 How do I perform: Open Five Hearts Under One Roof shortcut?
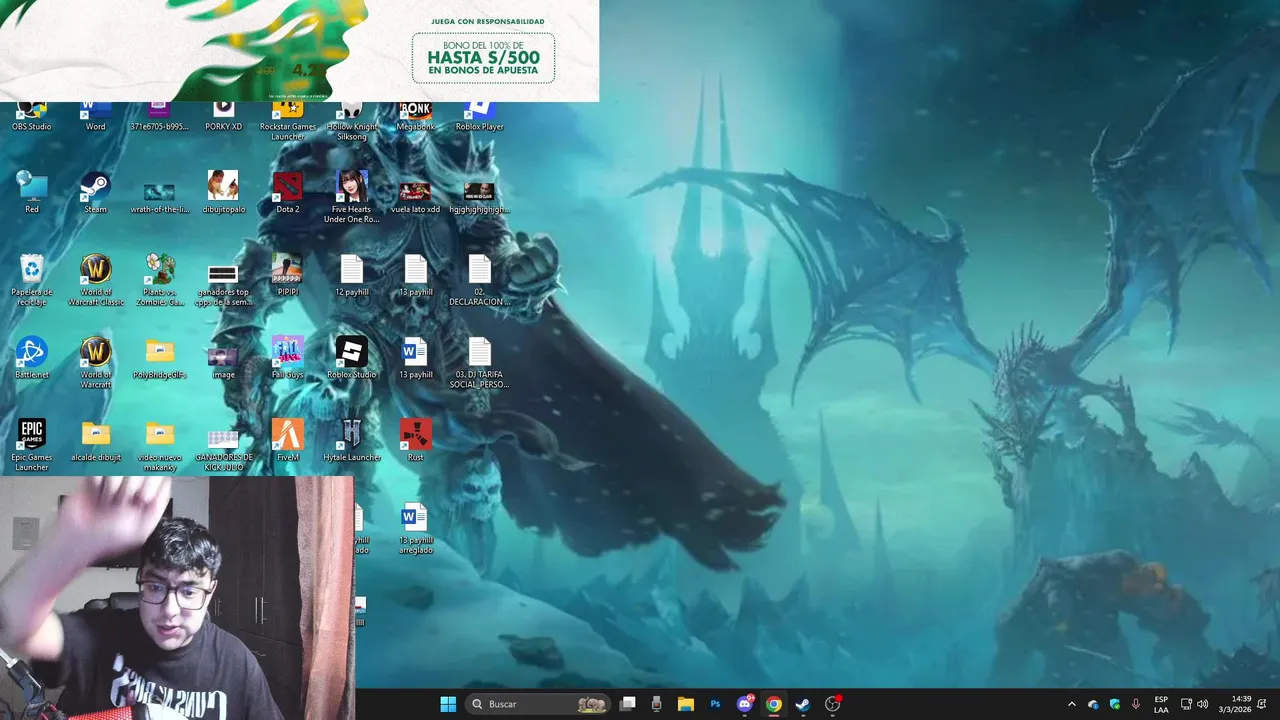[351, 197]
